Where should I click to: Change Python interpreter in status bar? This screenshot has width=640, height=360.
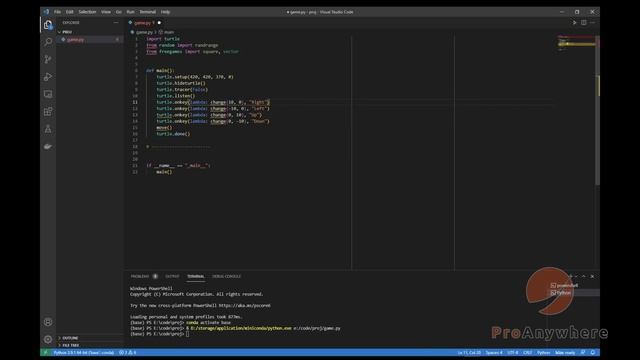click(x=84, y=353)
